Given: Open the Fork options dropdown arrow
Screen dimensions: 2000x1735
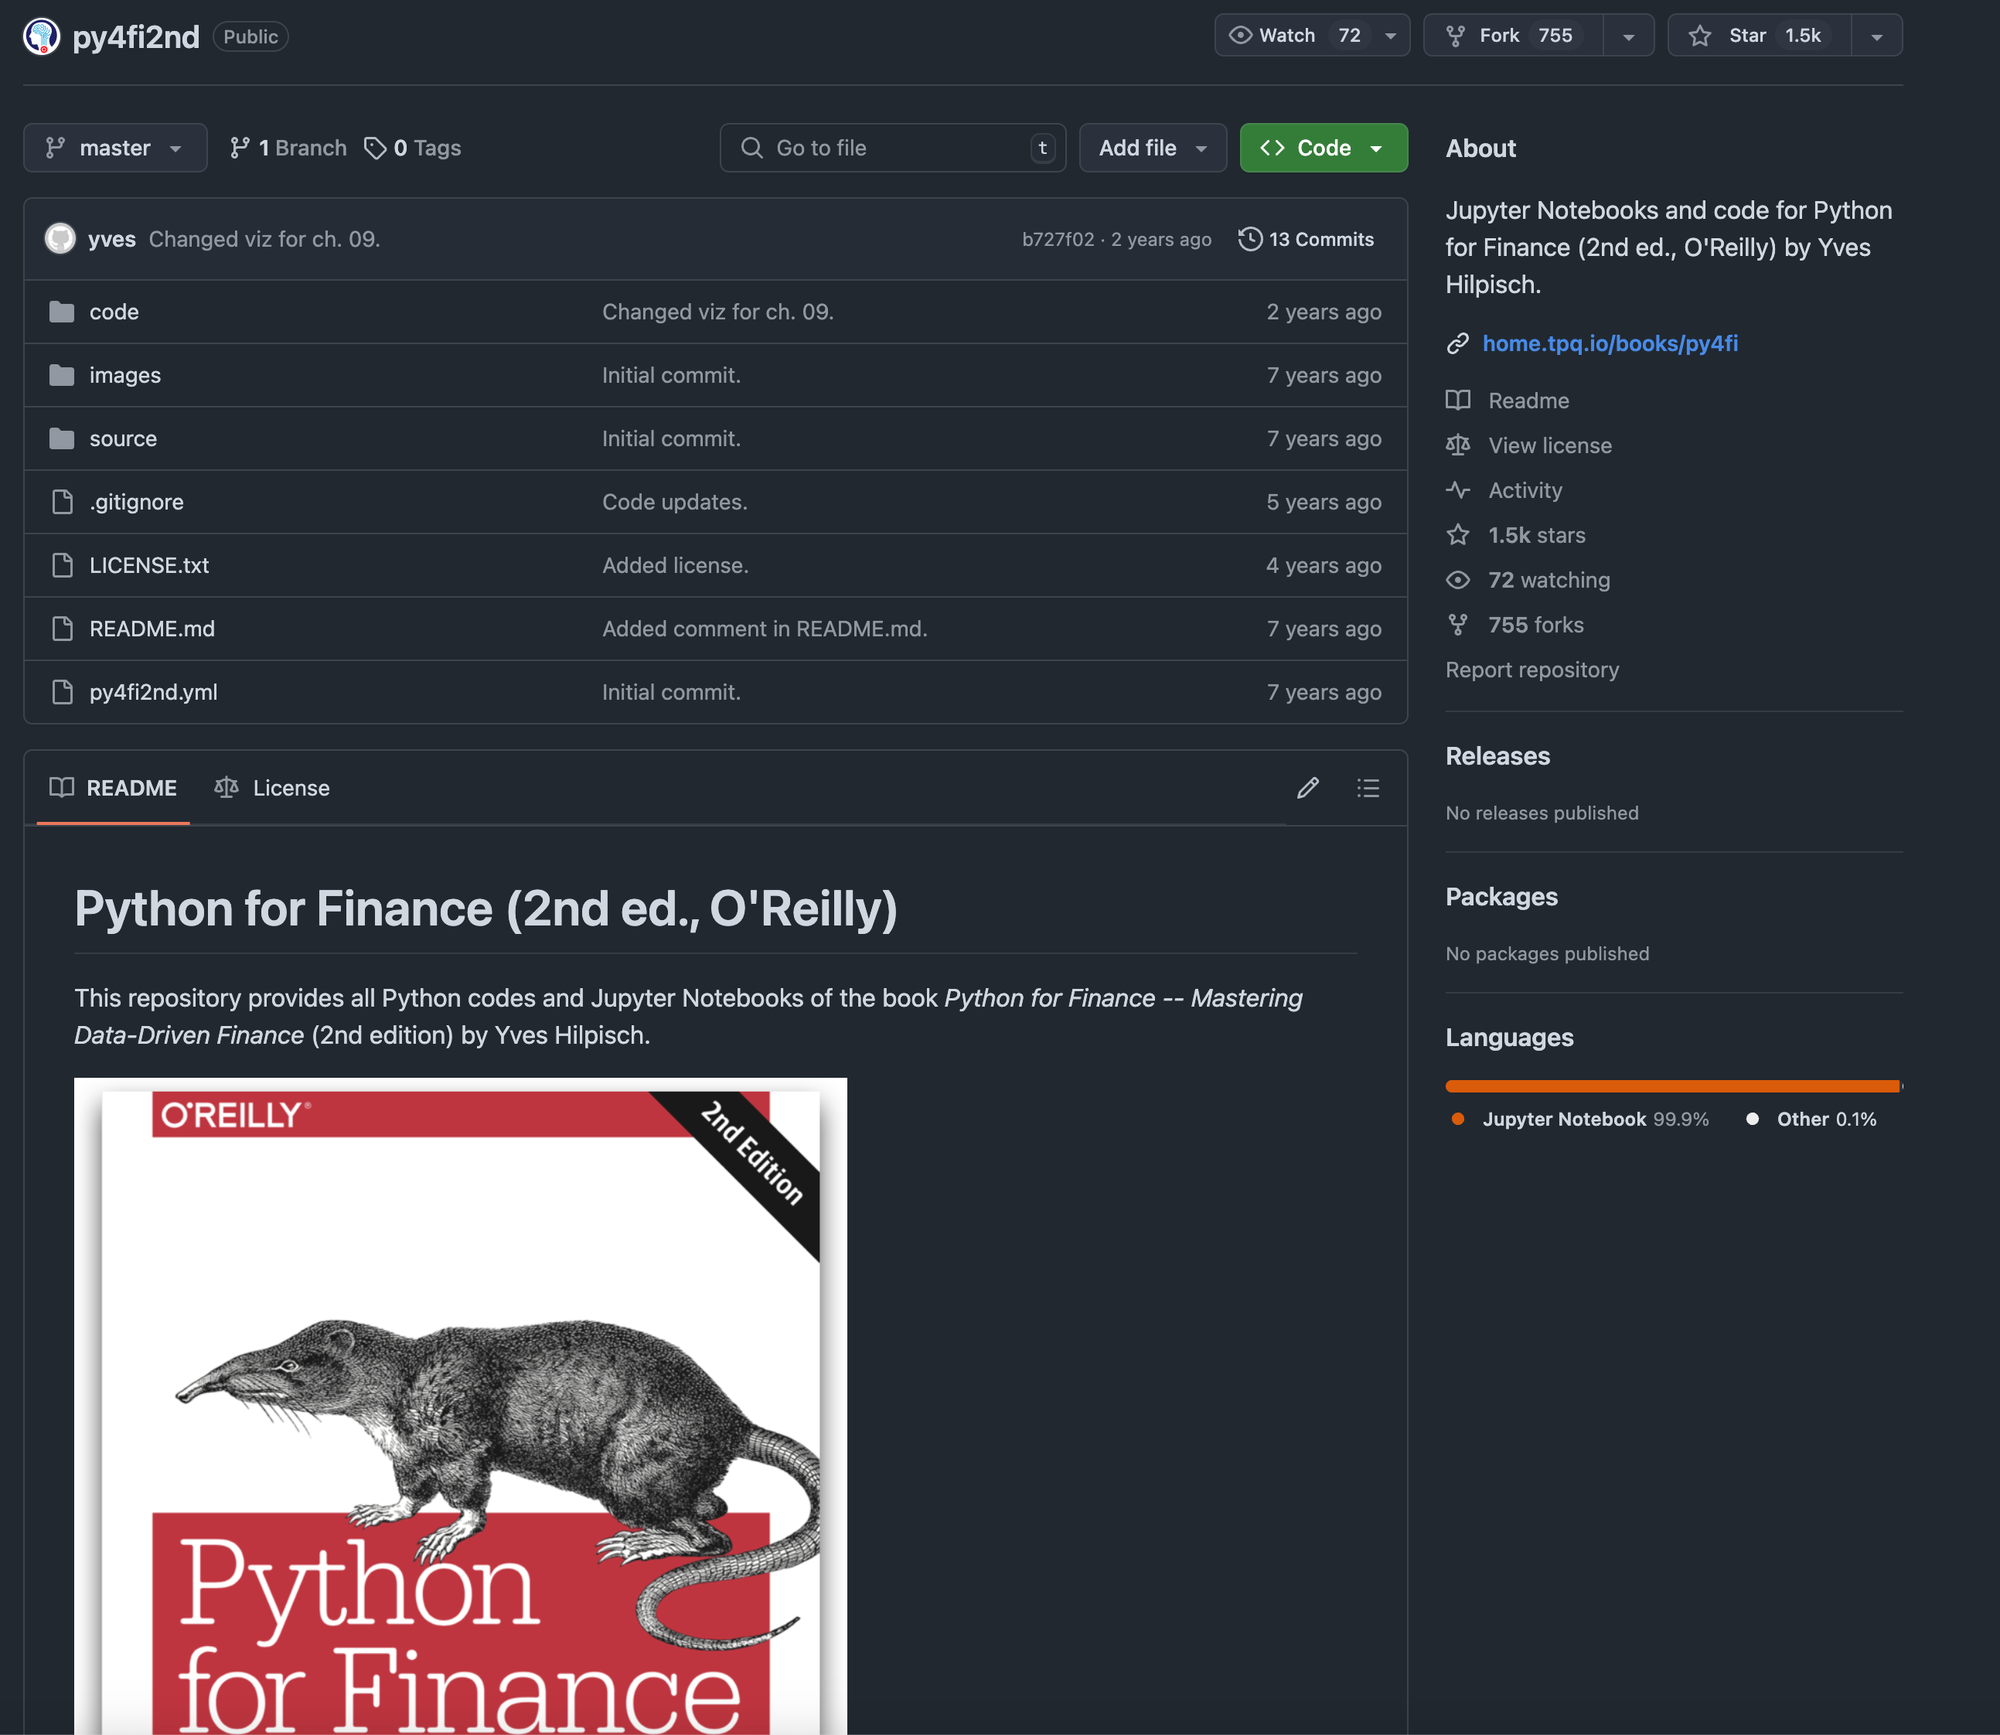Looking at the screenshot, I should point(1628,36).
